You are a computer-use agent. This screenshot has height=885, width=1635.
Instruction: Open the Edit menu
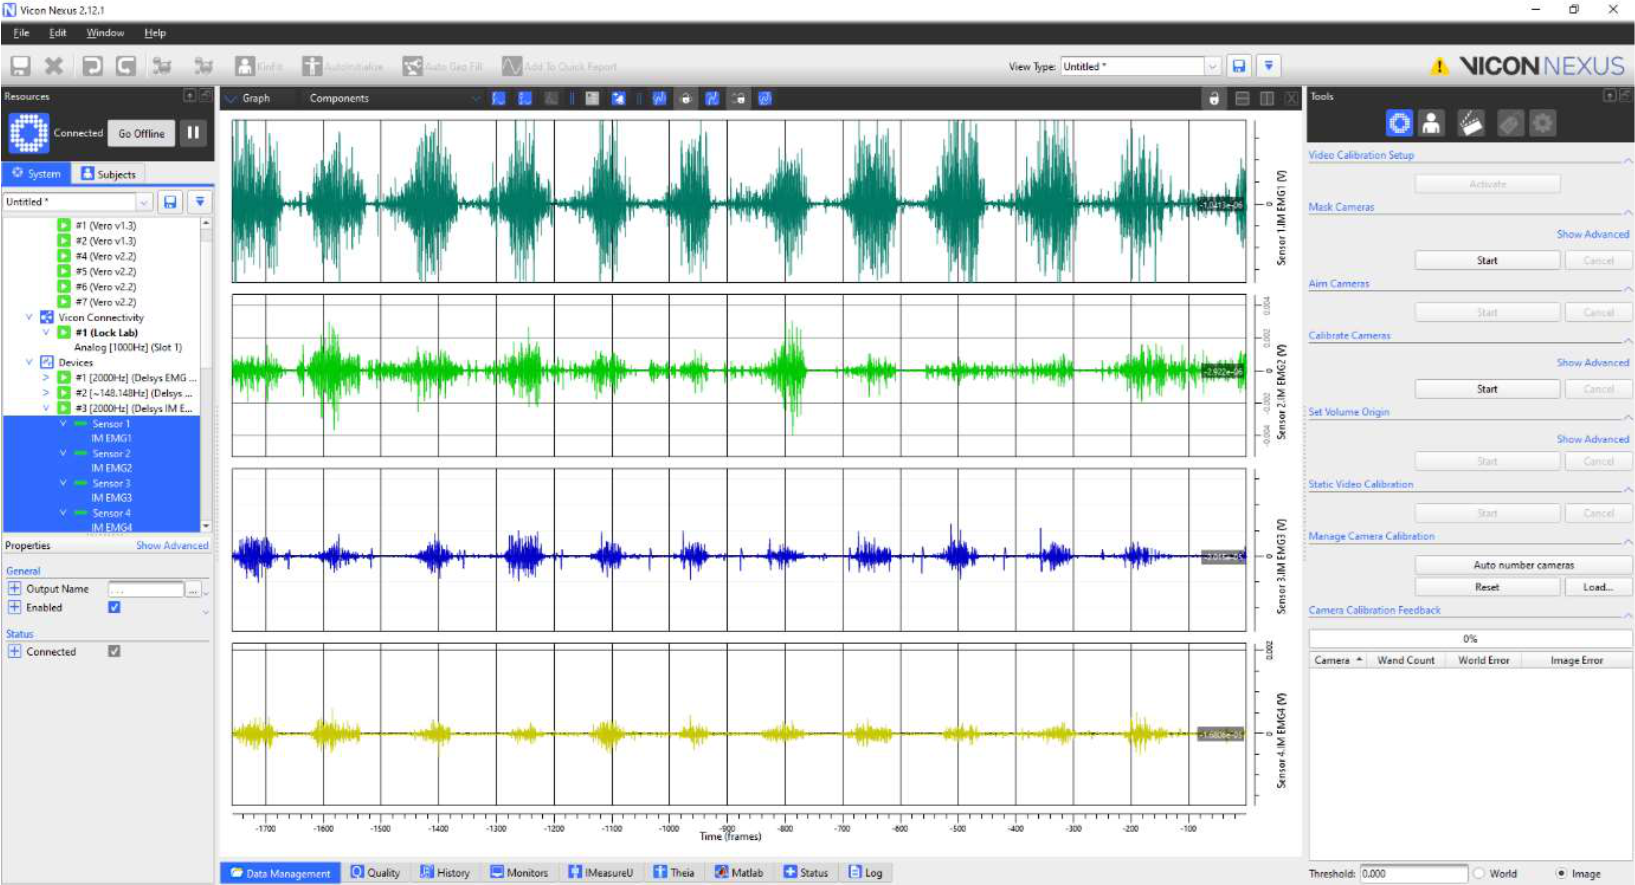point(58,33)
